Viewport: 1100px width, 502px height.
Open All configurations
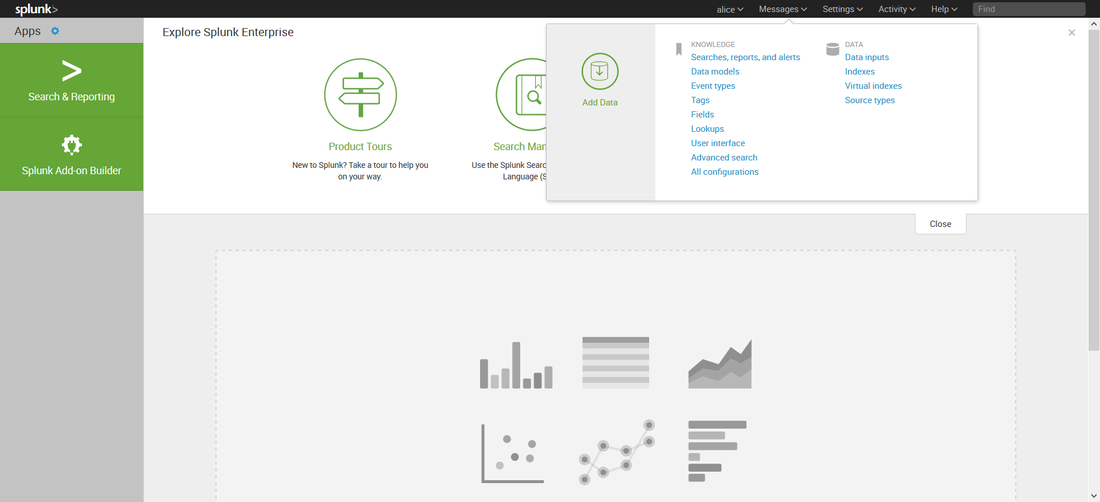click(x=725, y=172)
